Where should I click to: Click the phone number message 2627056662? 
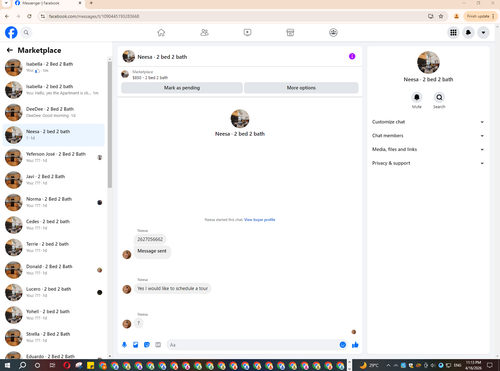click(x=150, y=239)
